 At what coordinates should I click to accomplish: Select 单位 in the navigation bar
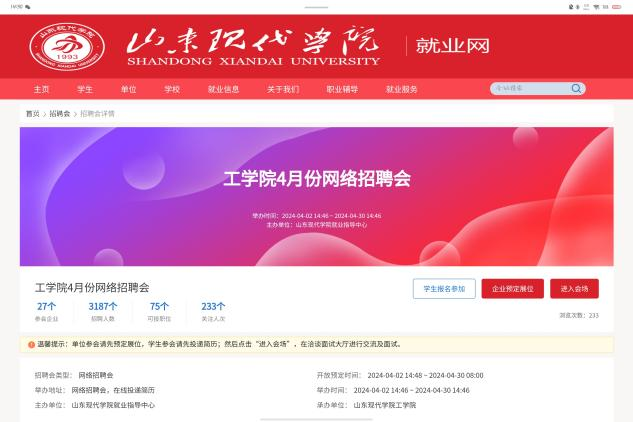click(128, 89)
